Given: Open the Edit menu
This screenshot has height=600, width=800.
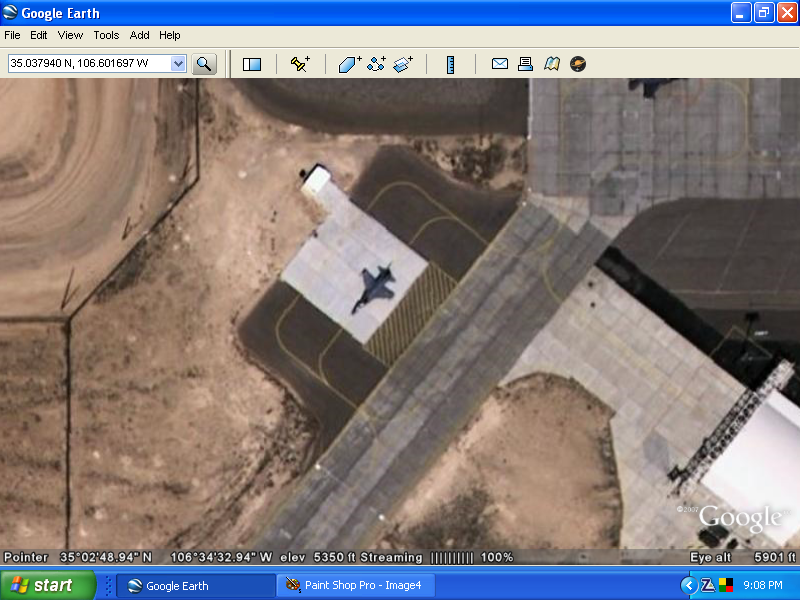Looking at the screenshot, I should (38, 35).
